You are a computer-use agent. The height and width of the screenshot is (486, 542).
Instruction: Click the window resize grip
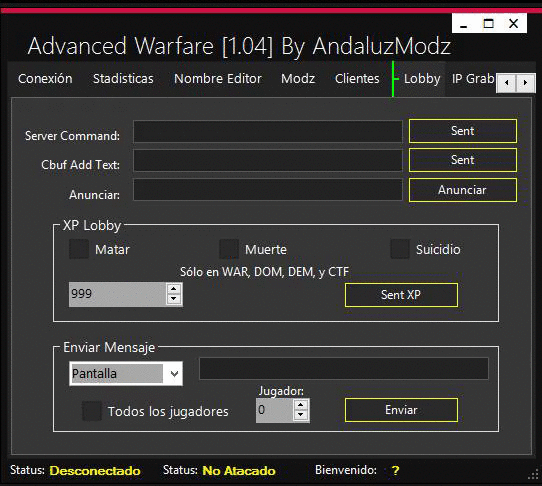coord(534,474)
